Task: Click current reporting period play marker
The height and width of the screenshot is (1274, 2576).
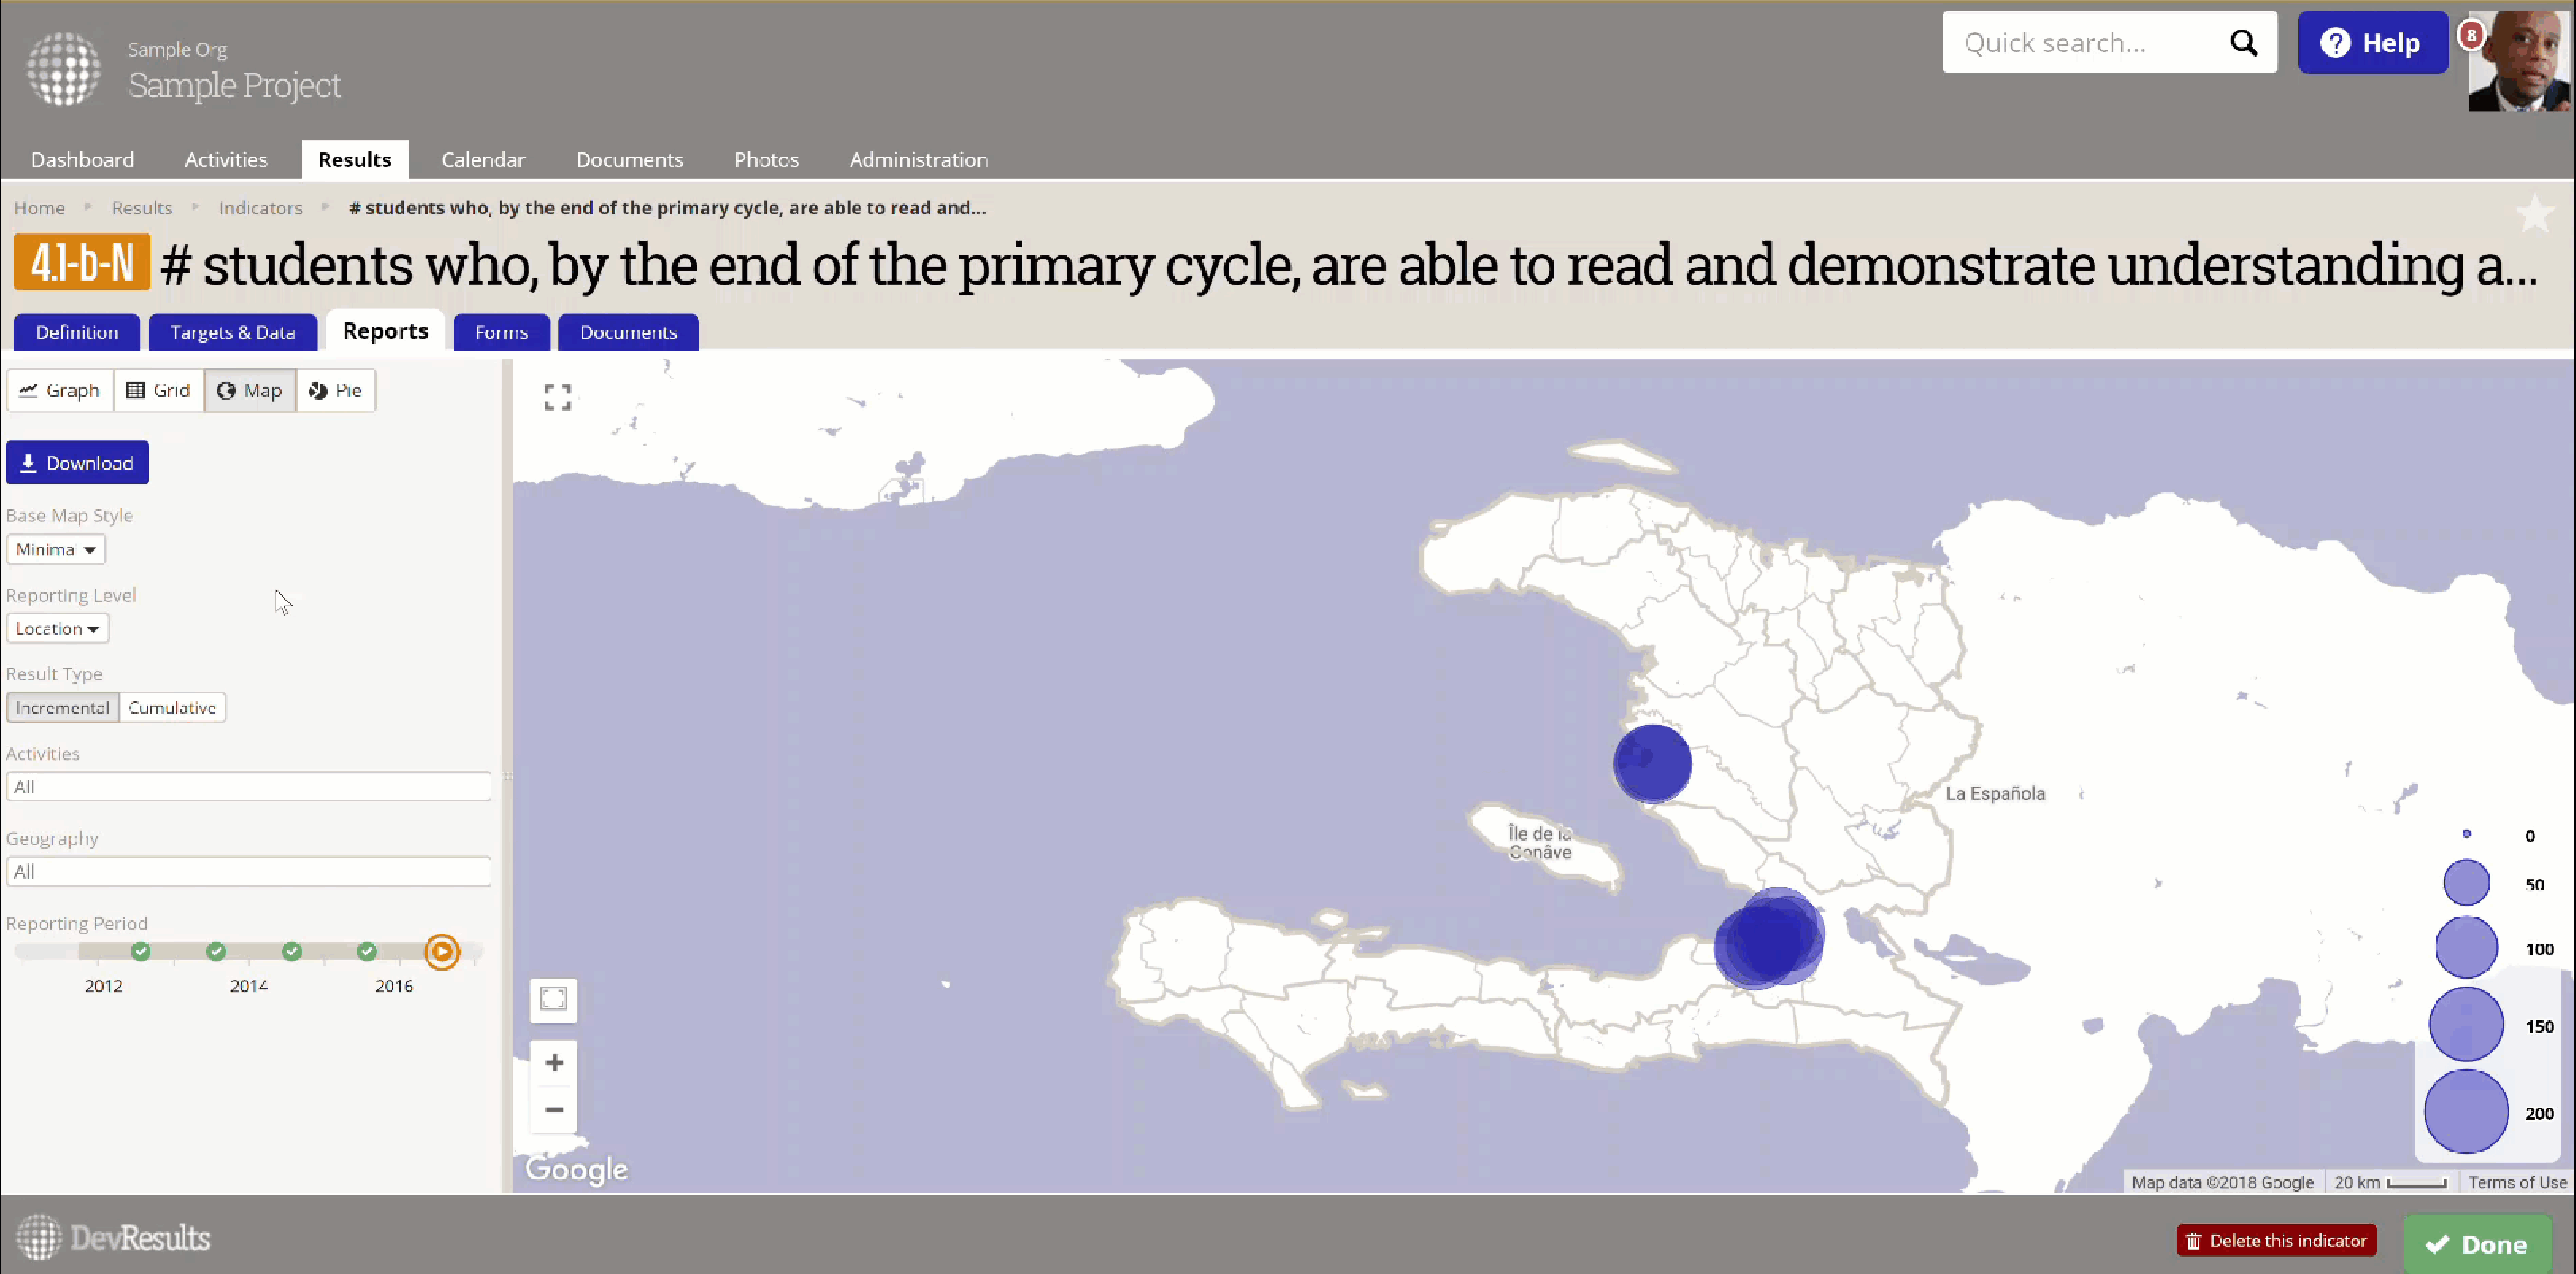Action: tap(442, 951)
